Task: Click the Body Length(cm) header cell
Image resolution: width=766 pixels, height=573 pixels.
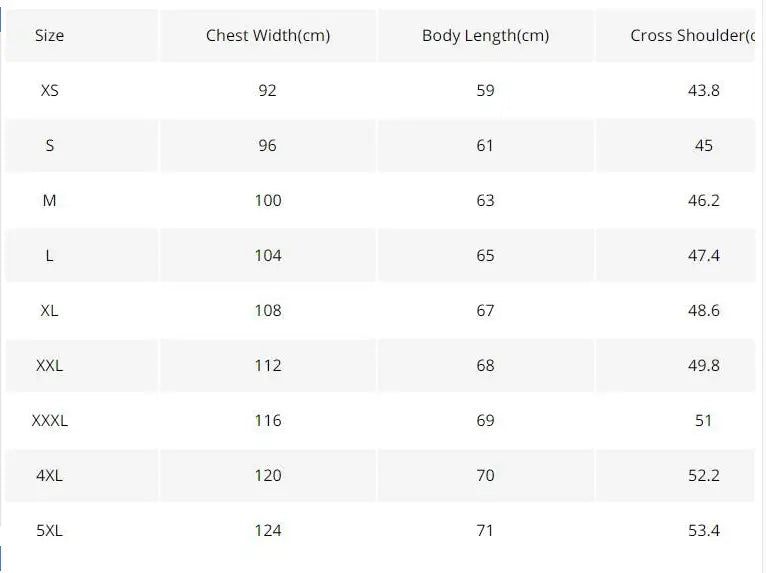Action: (485, 35)
